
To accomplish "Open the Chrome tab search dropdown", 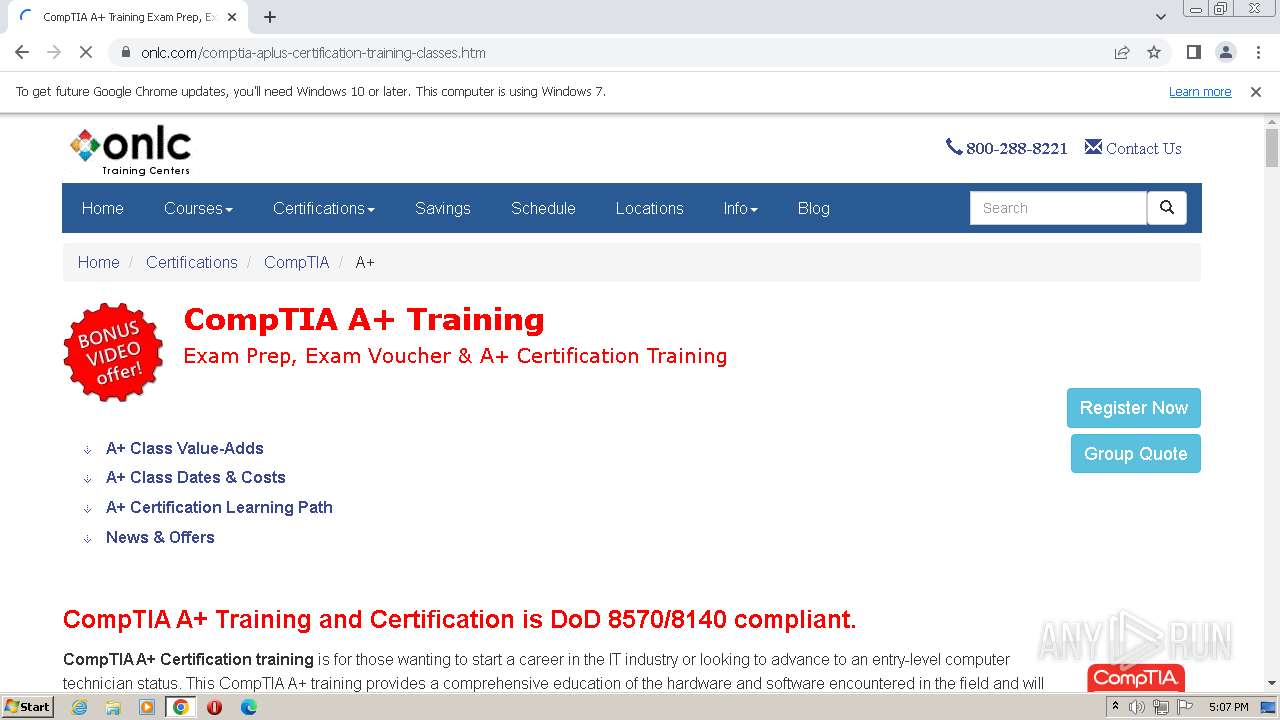I will click(x=1160, y=17).
